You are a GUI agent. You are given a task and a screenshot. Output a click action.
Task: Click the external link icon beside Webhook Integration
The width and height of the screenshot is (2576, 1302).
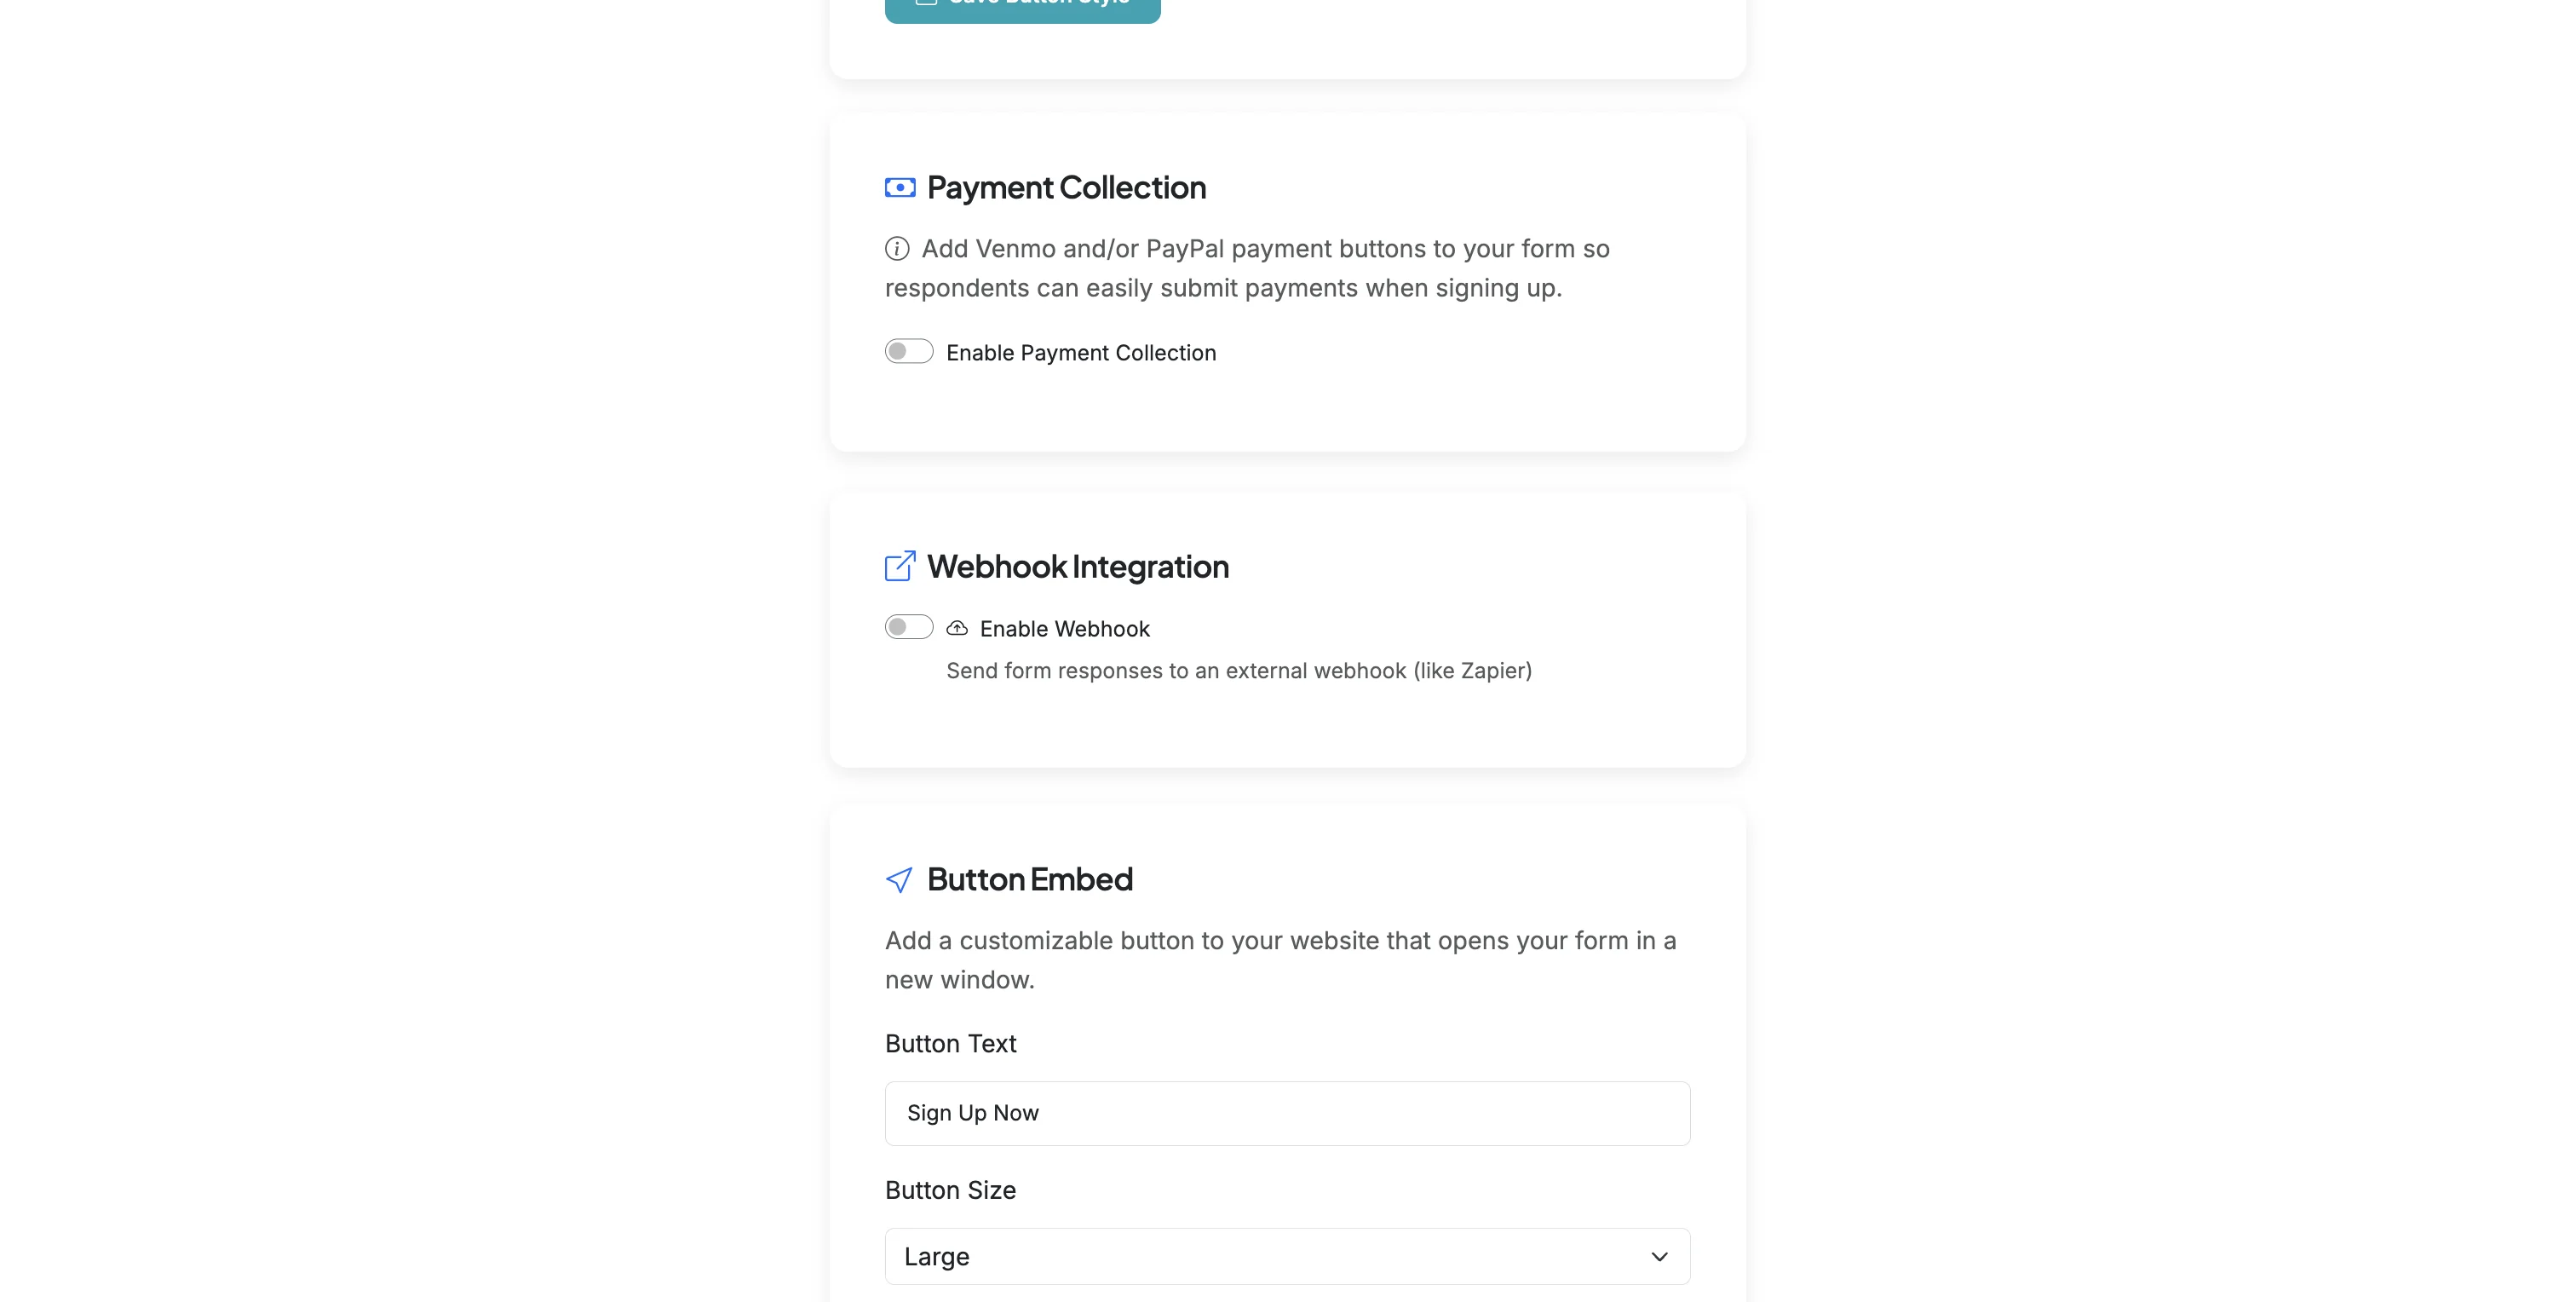click(x=900, y=565)
